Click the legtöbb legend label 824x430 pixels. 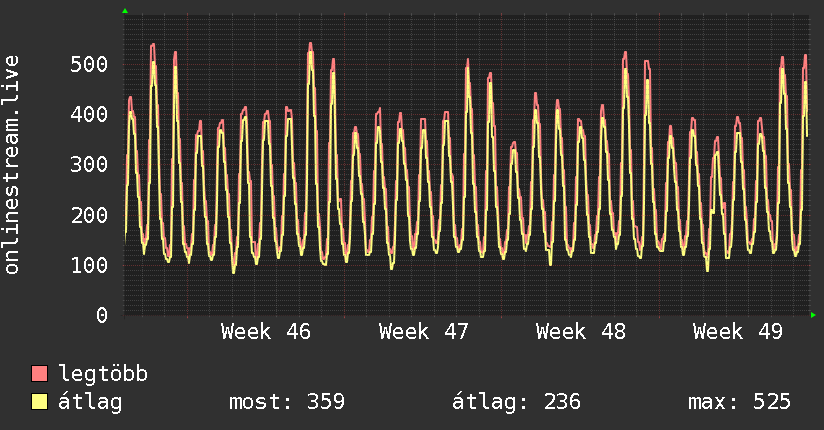click(103, 374)
